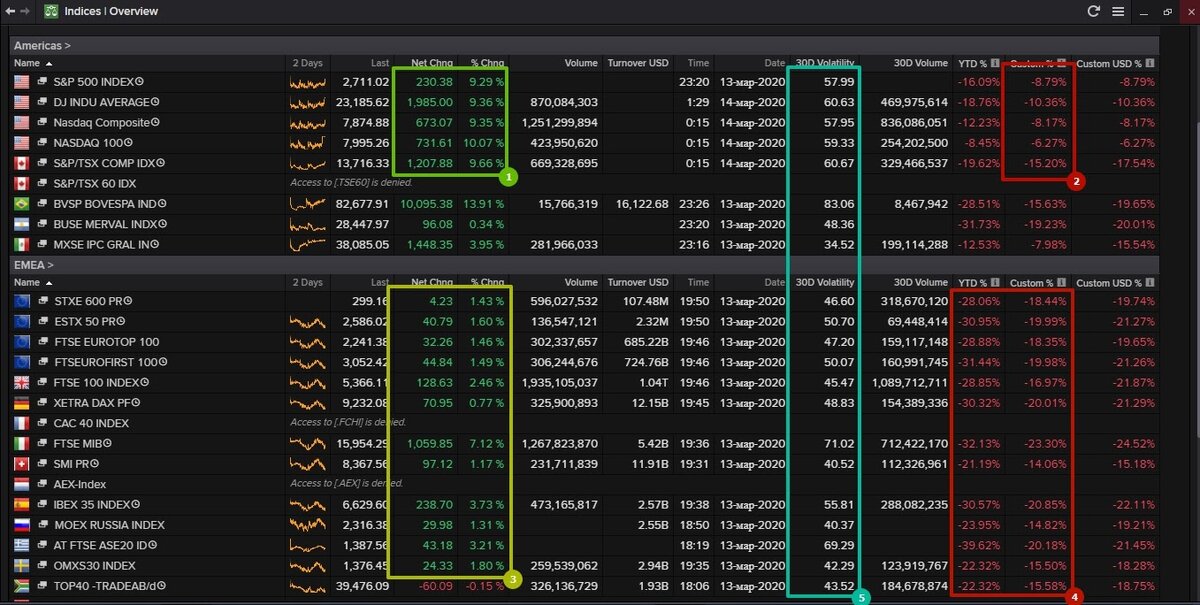This screenshot has width=1200, height=605.
Task: Click the French flag beside CAC 40 INDEX
Action: pos(21,423)
